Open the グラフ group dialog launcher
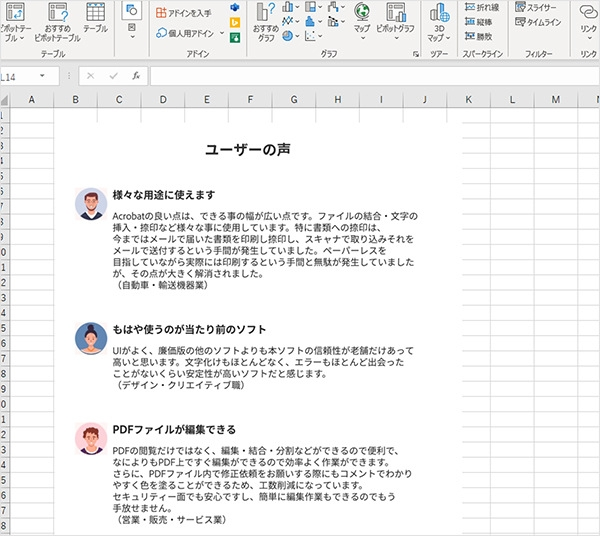 416,54
